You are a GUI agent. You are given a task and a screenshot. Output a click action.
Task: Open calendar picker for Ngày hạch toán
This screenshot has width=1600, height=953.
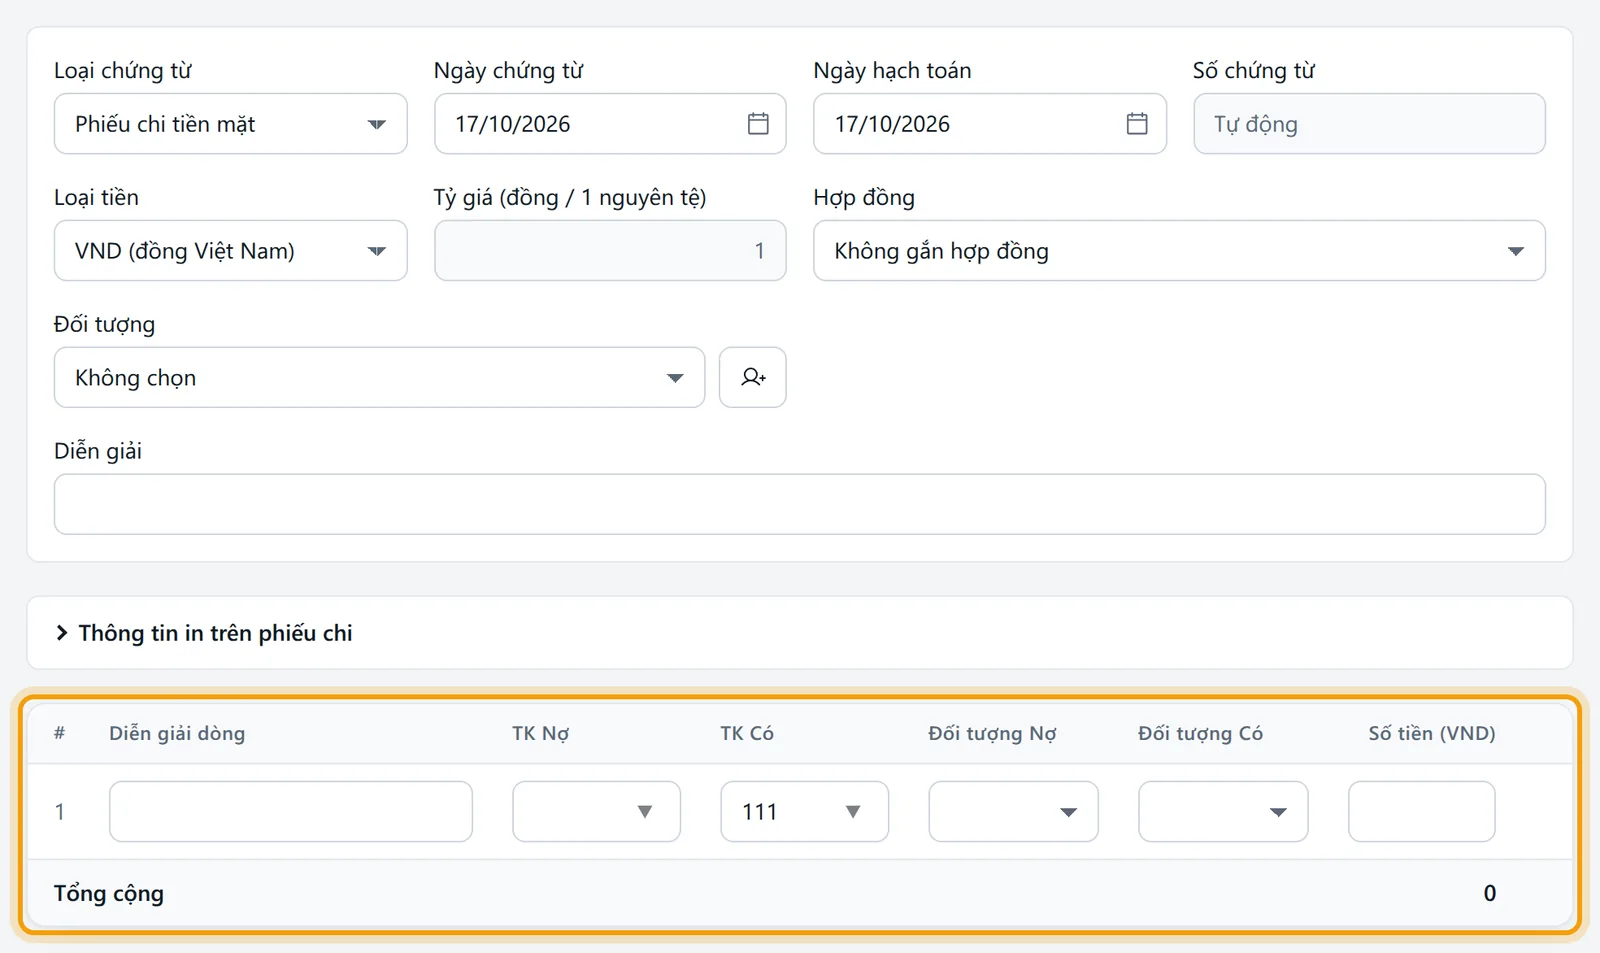(1137, 124)
